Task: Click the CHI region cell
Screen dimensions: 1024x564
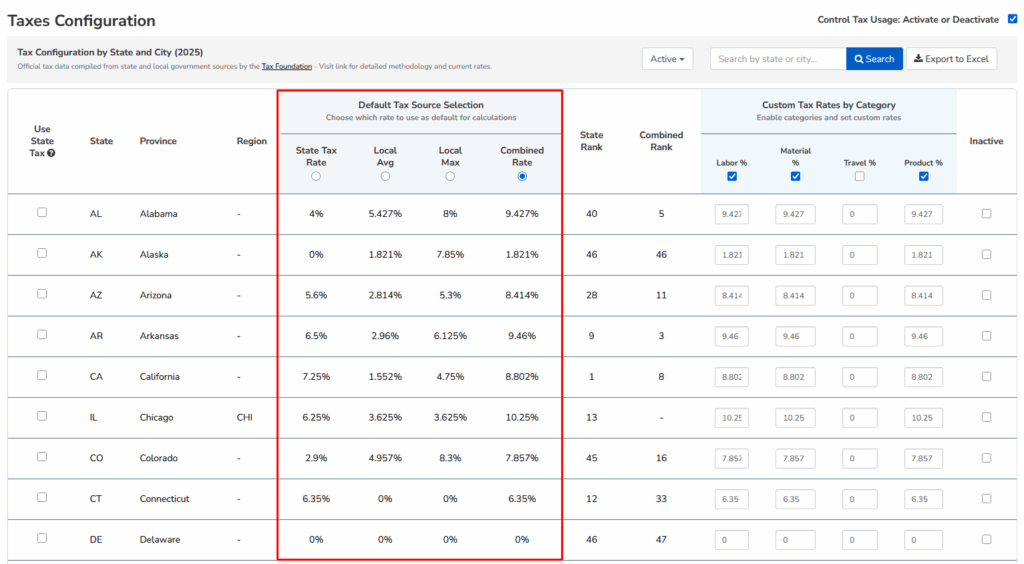Action: tap(244, 417)
